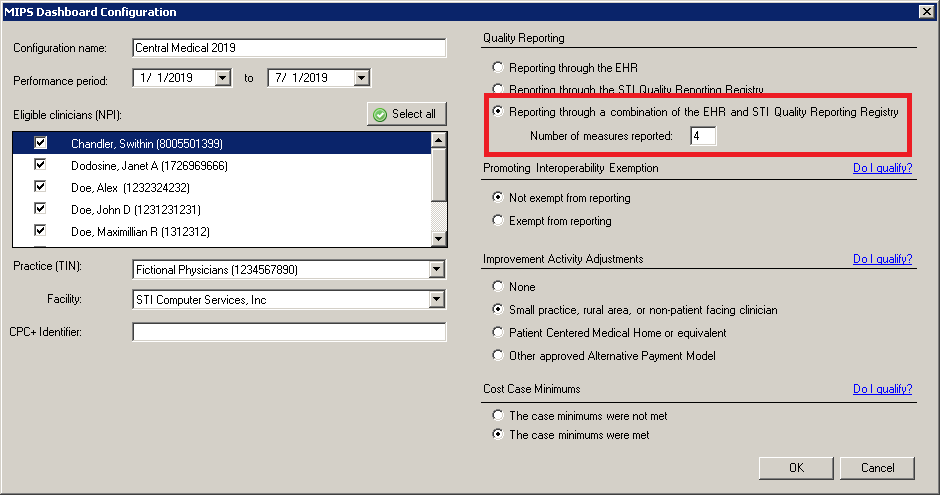Open Do I qualify link for Promoting Interoperability
940x495 pixels.
[882, 168]
